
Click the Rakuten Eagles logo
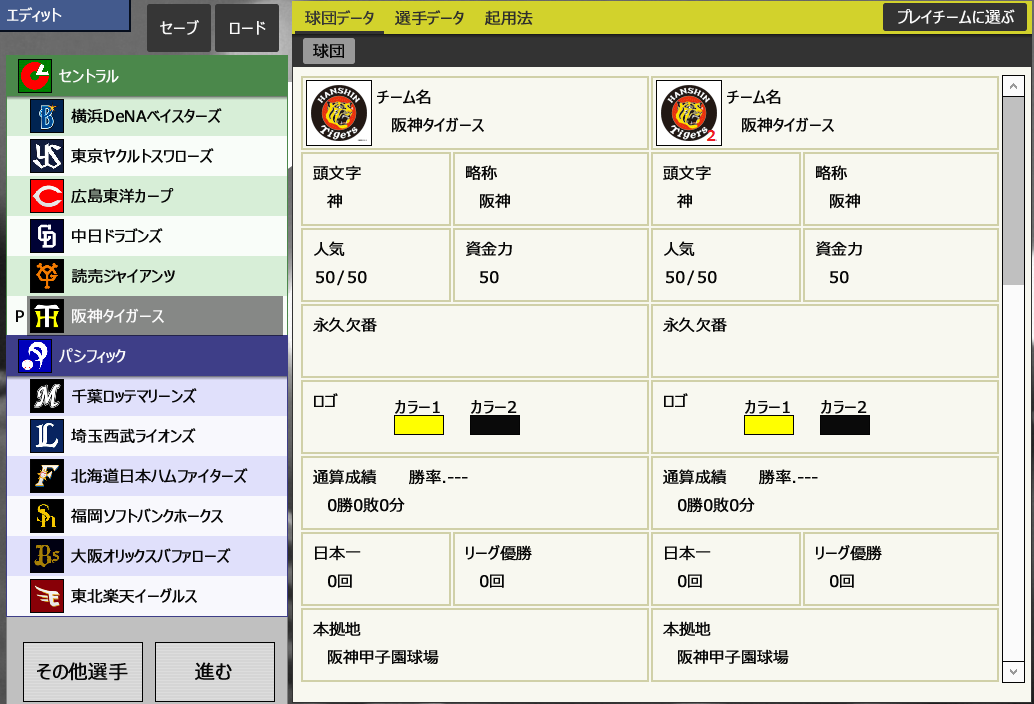pyautogui.click(x=47, y=596)
